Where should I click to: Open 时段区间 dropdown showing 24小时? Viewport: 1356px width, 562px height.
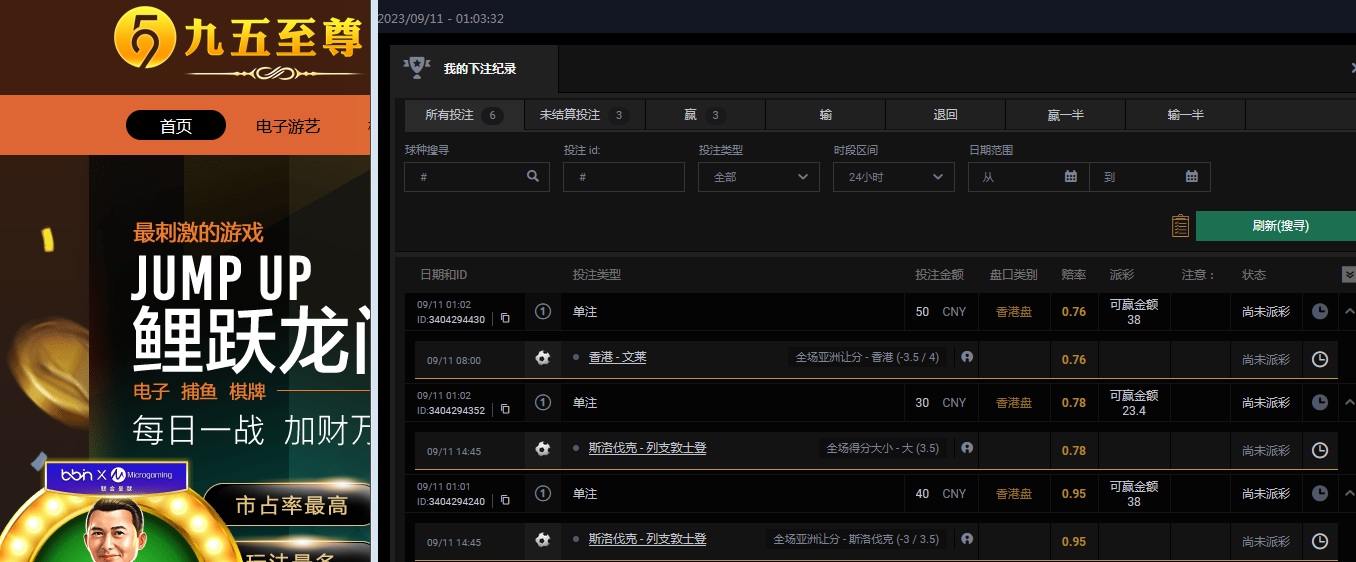pos(894,177)
